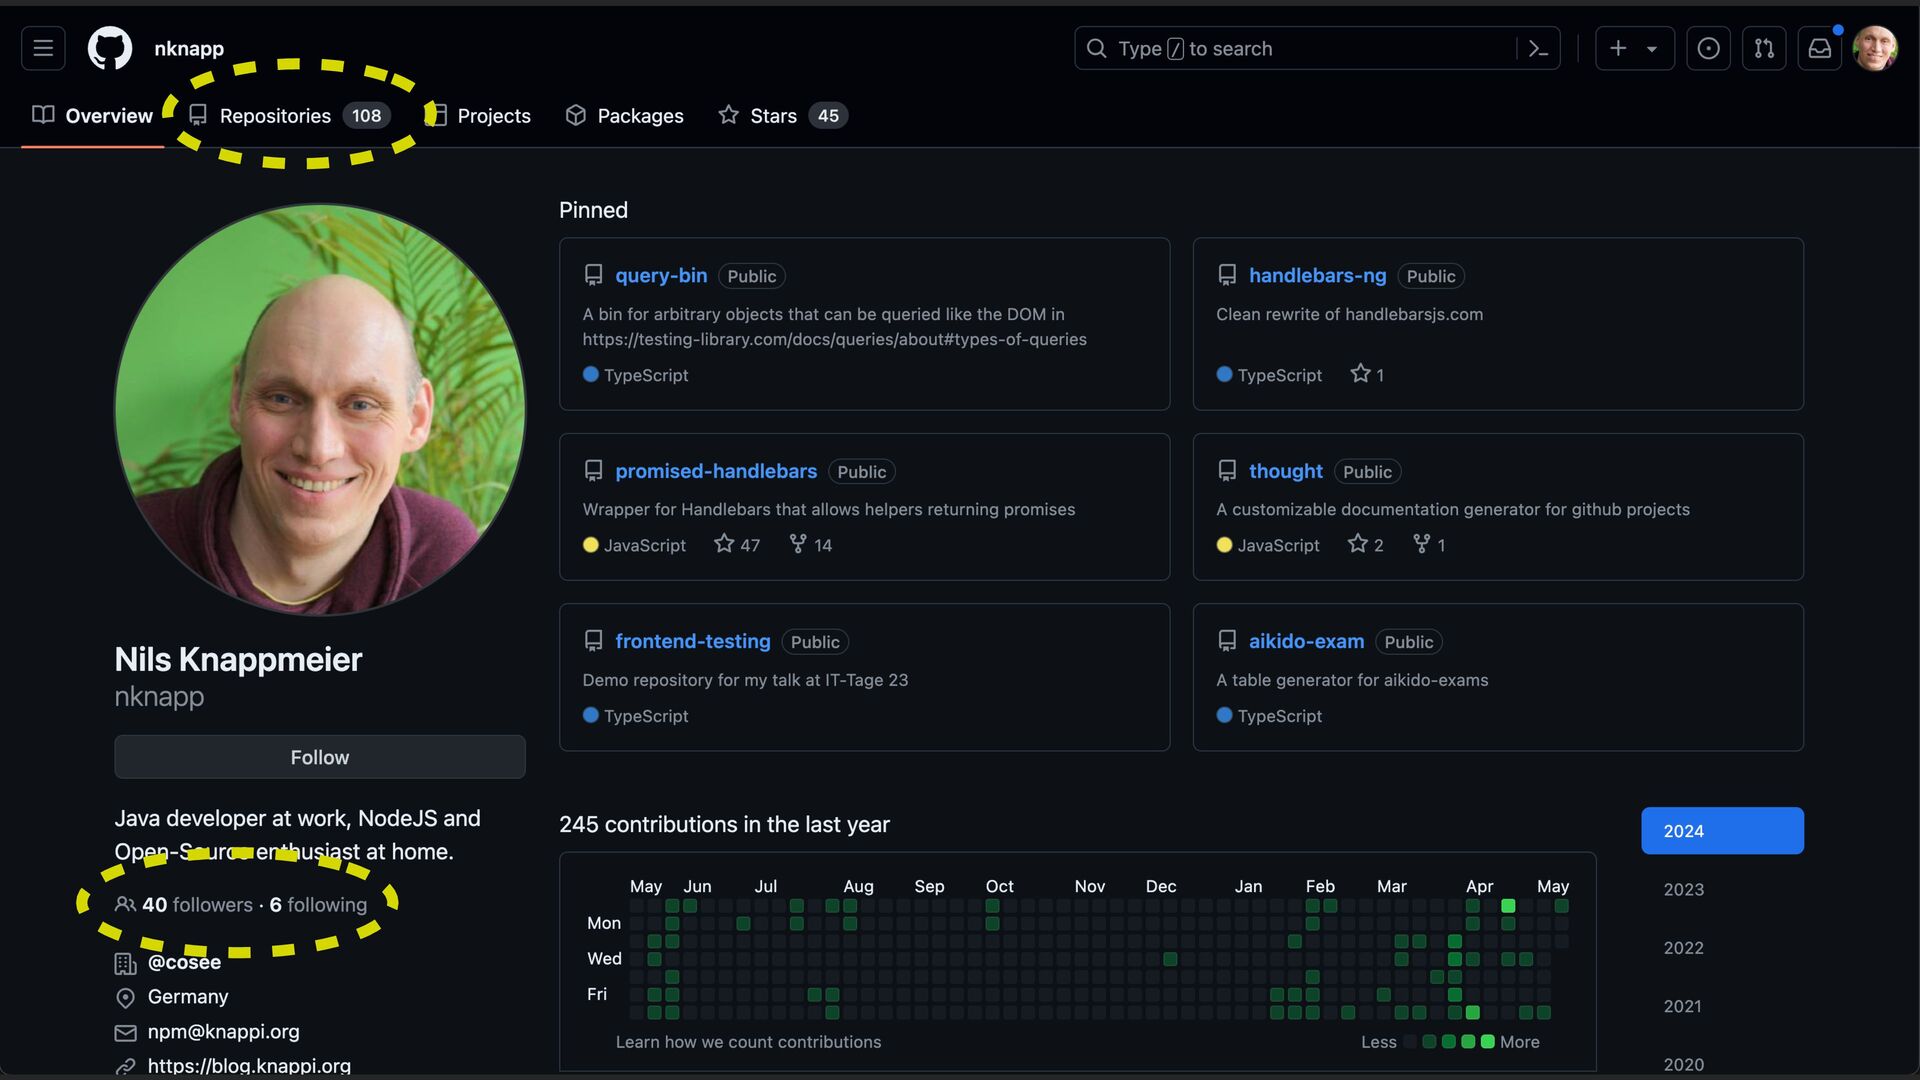Expand the create new plus dropdown
Viewport: 1920px width, 1080px height.
tap(1634, 48)
